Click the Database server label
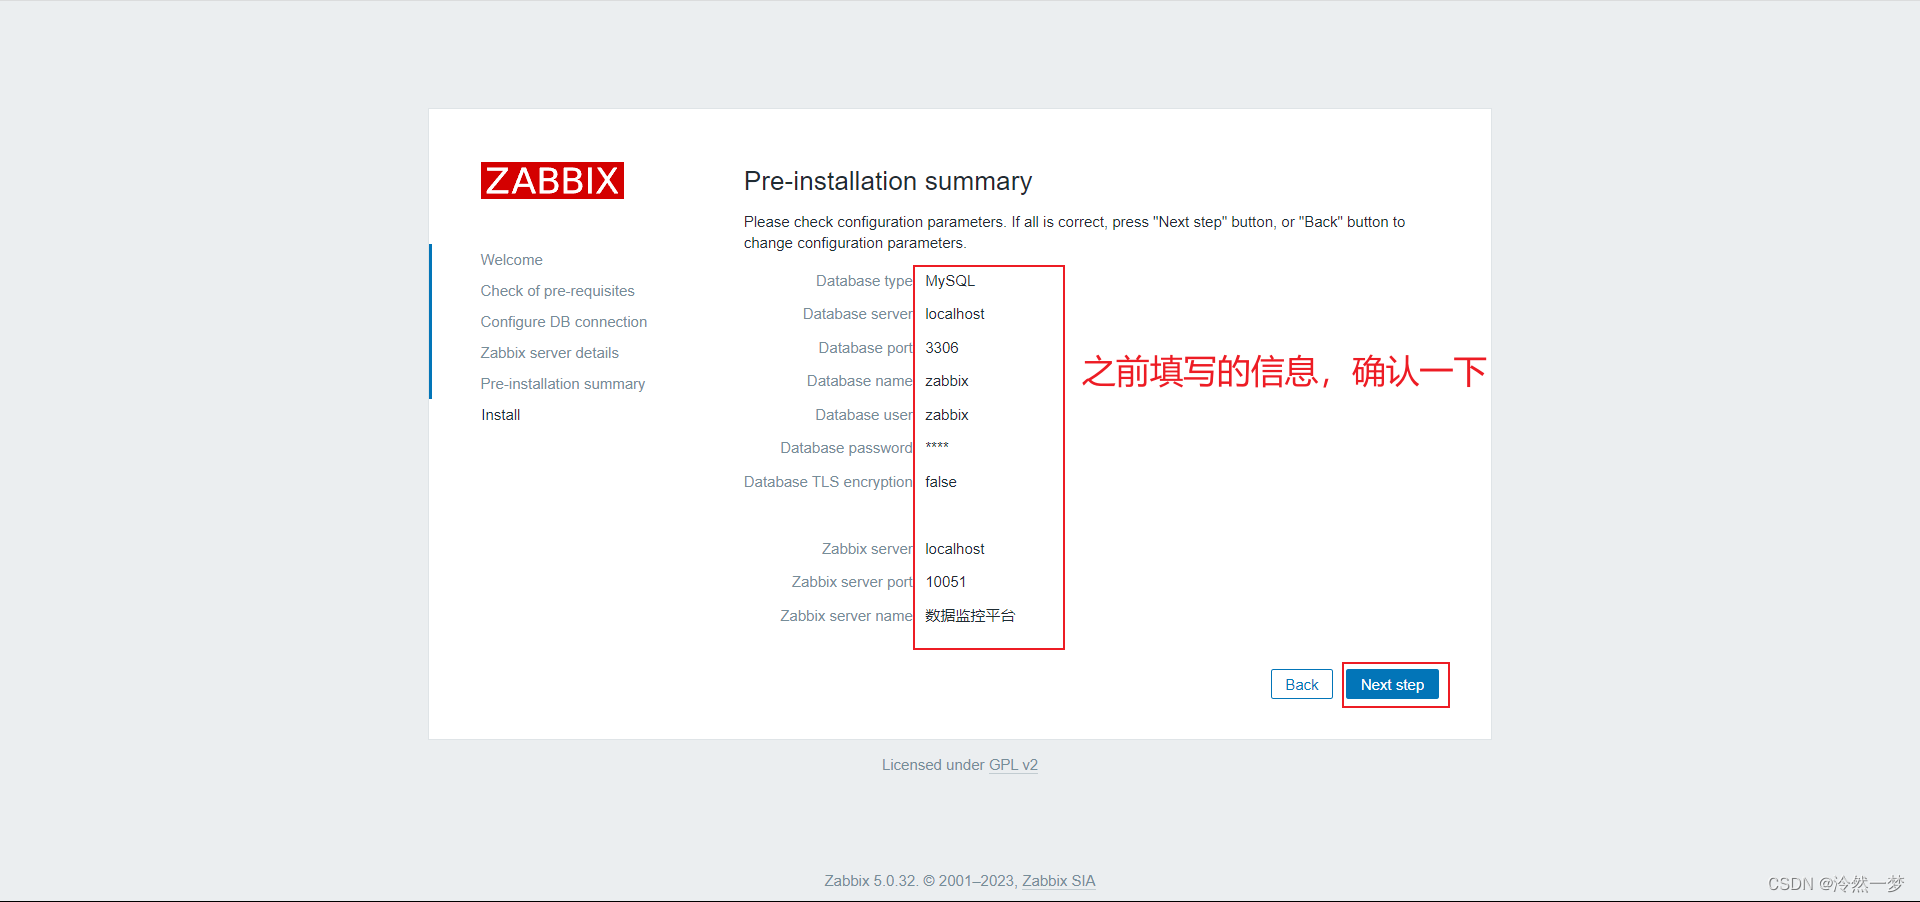The height and width of the screenshot is (902, 1920). 857,314
